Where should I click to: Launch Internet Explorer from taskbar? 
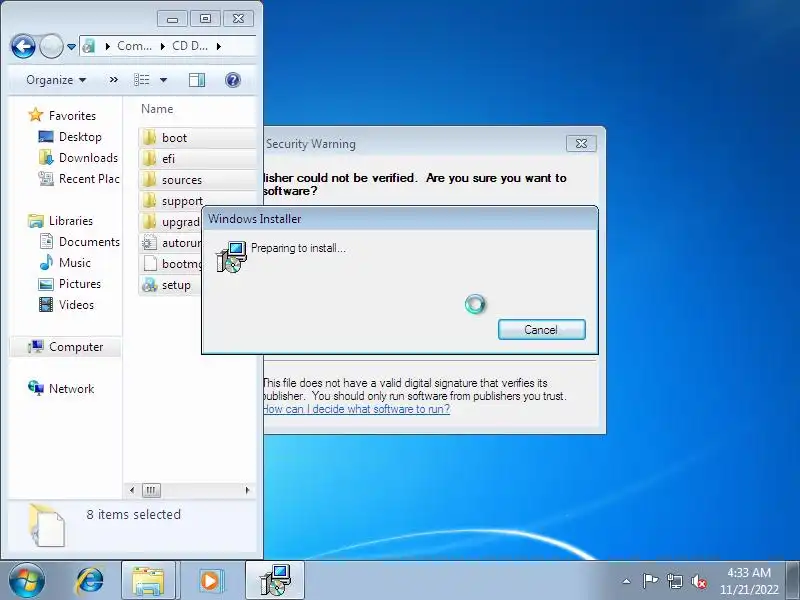click(x=90, y=581)
